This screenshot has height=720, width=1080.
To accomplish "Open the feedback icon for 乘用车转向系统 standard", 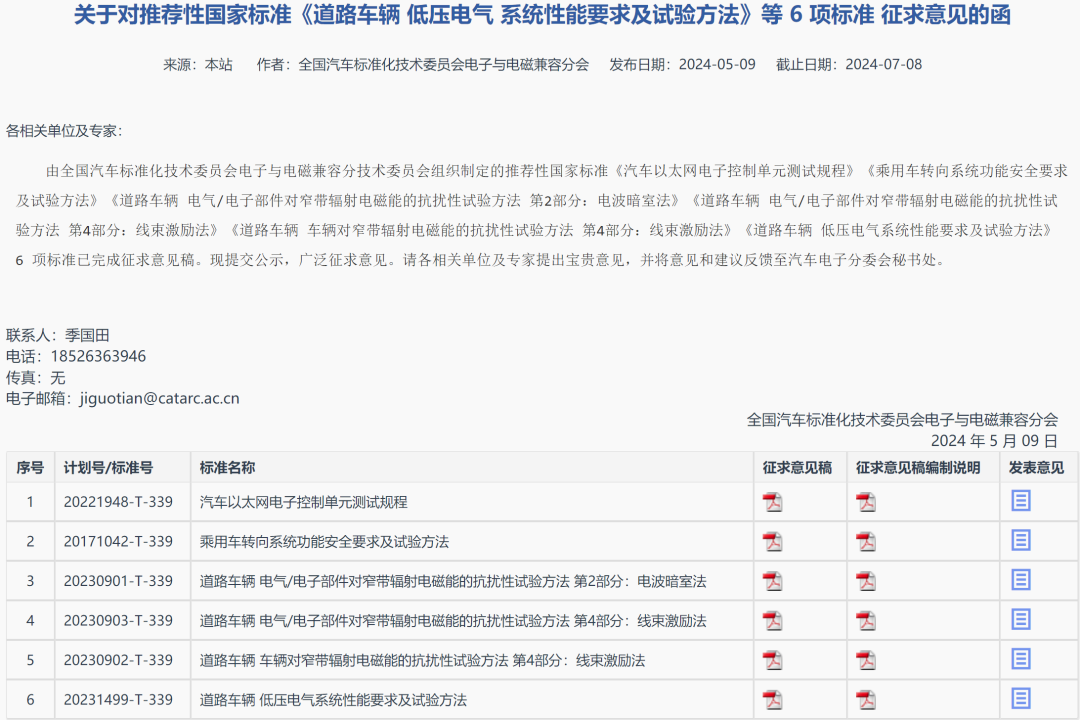I will tap(1021, 540).
